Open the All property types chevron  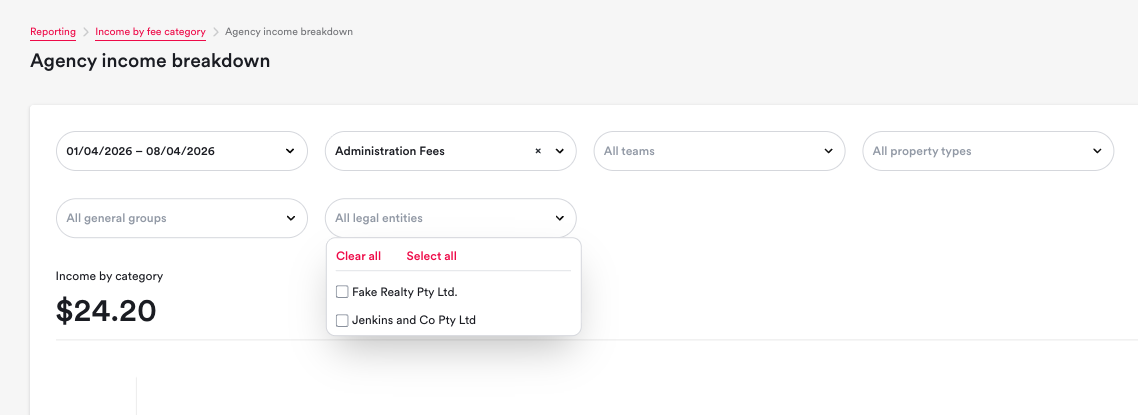tap(1097, 151)
